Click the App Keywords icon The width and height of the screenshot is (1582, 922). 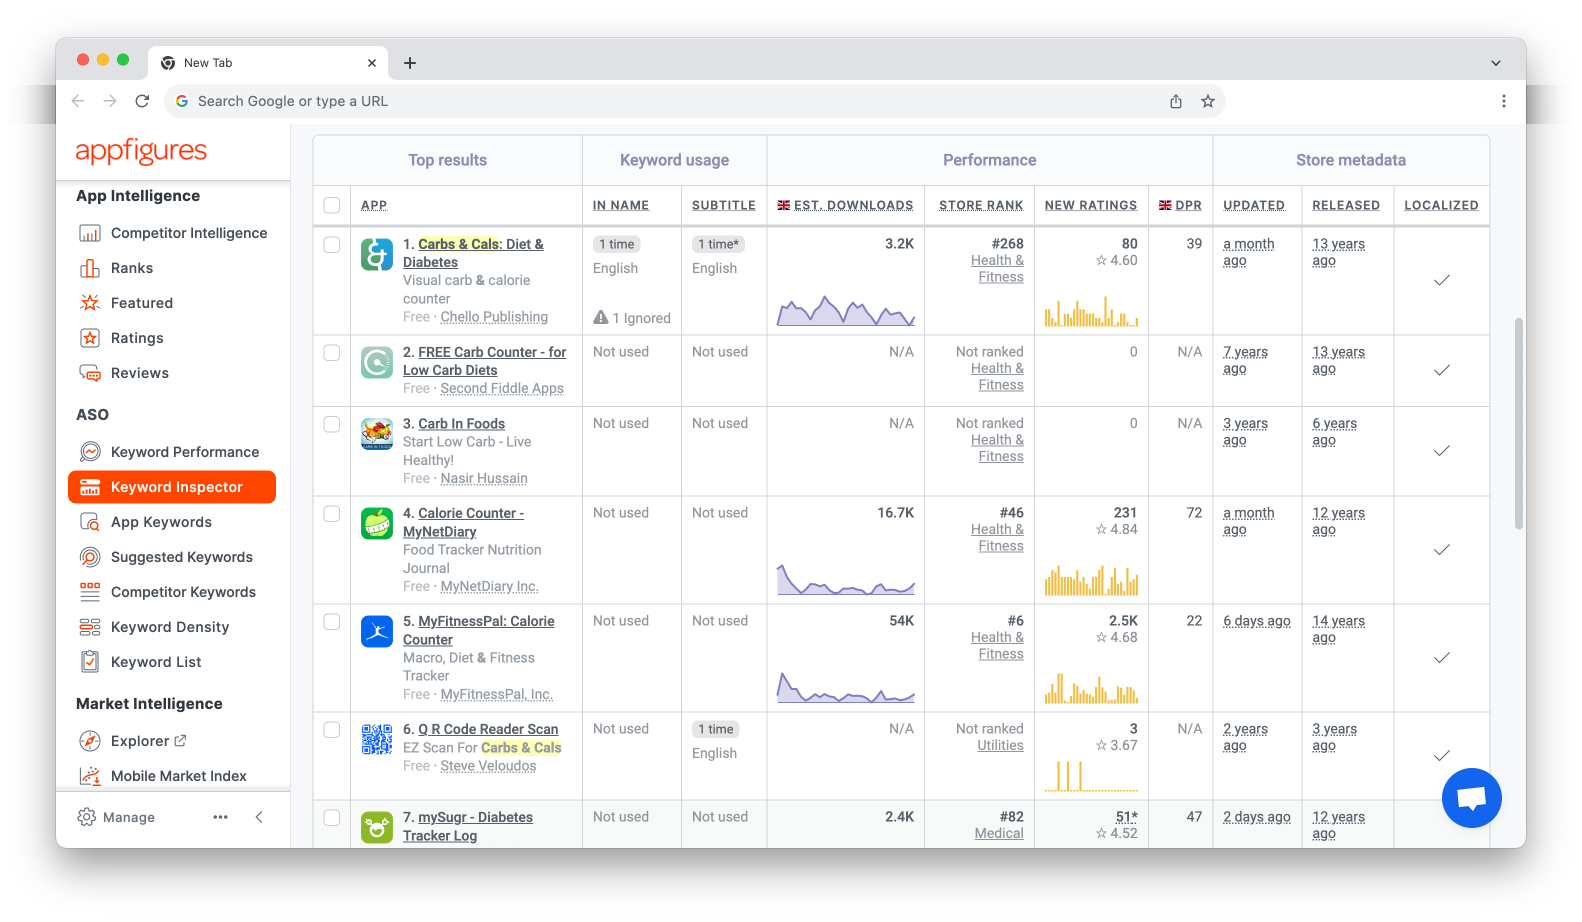(90, 522)
